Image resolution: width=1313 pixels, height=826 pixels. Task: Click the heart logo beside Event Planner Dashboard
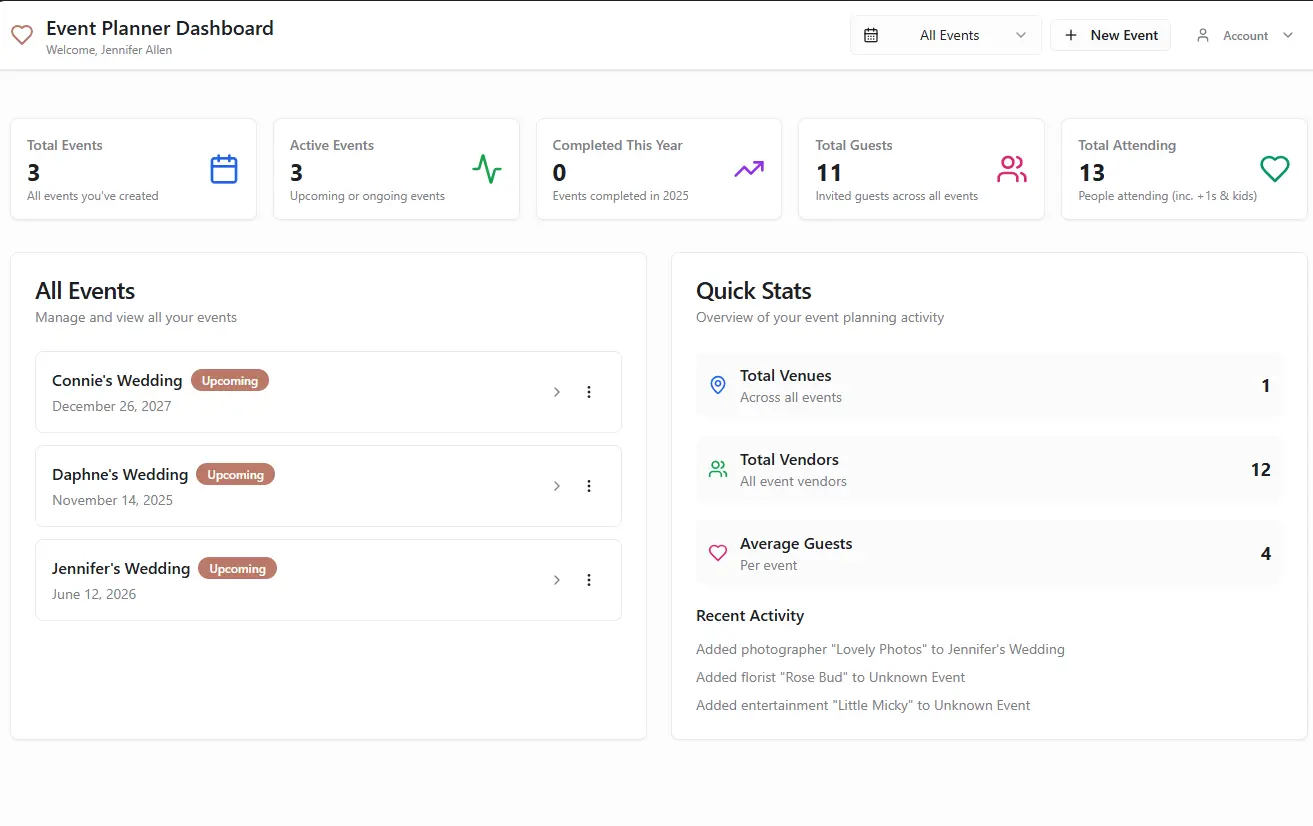(22, 35)
